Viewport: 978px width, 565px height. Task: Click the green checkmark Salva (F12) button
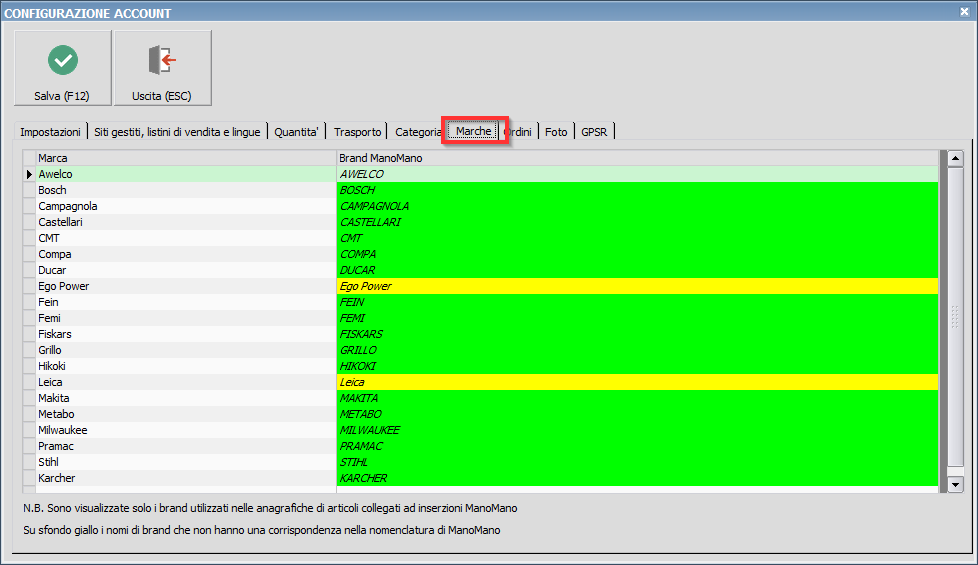(63, 68)
